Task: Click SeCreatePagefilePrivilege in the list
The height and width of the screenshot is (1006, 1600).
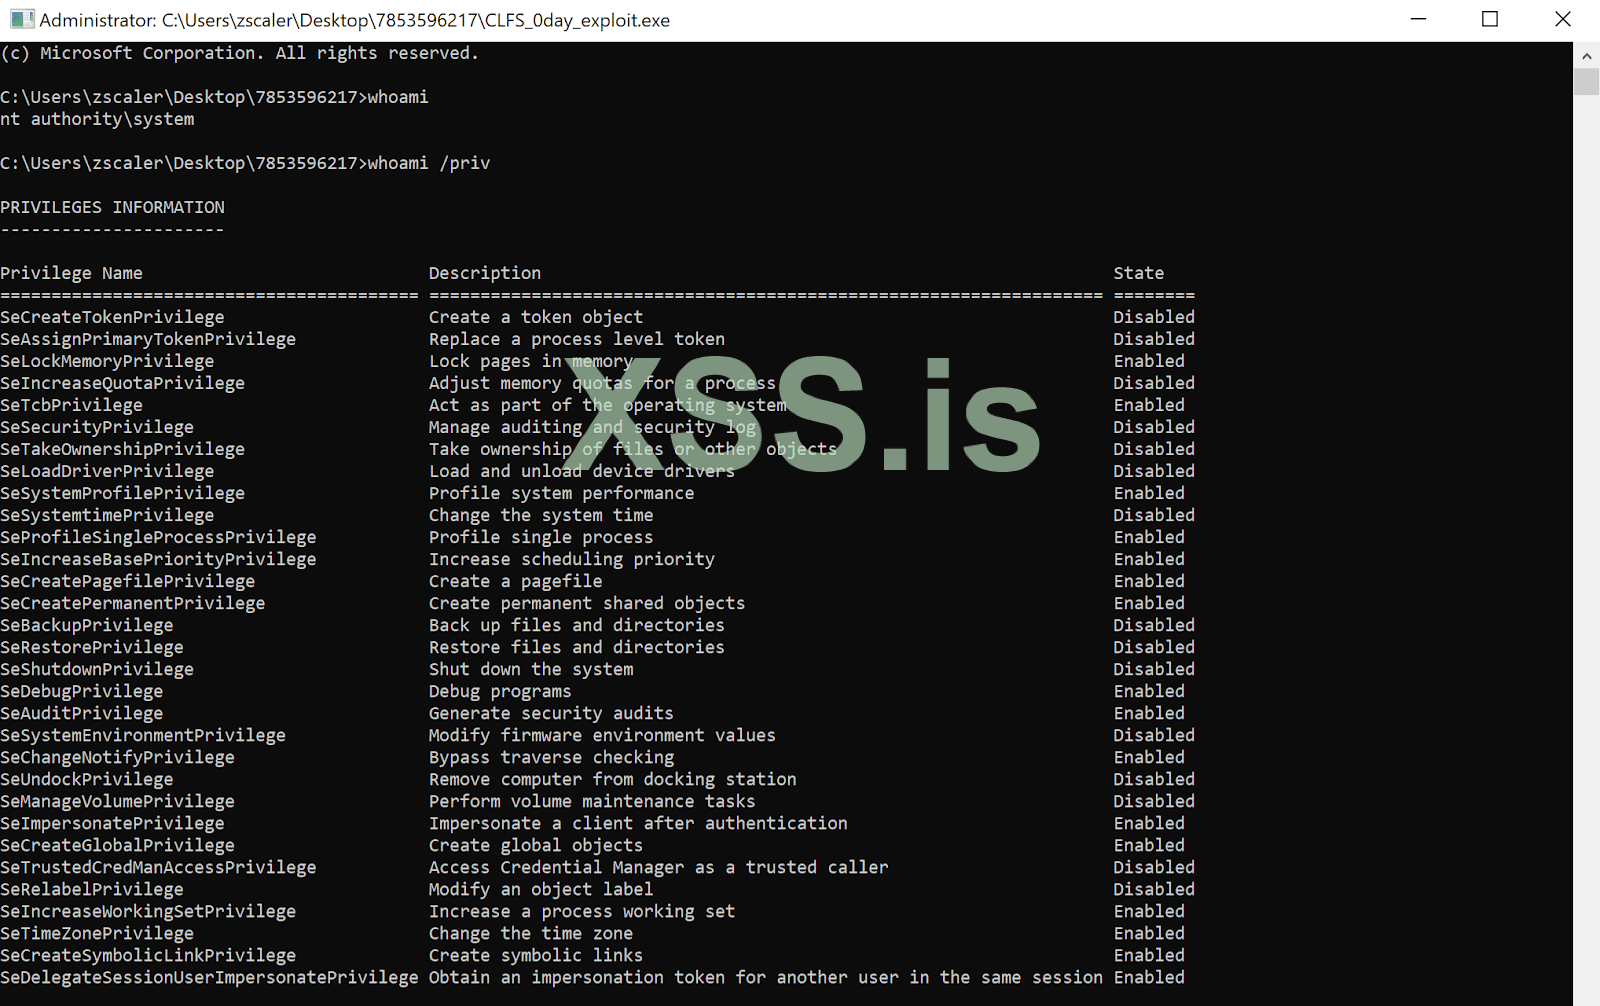Action: point(127,581)
